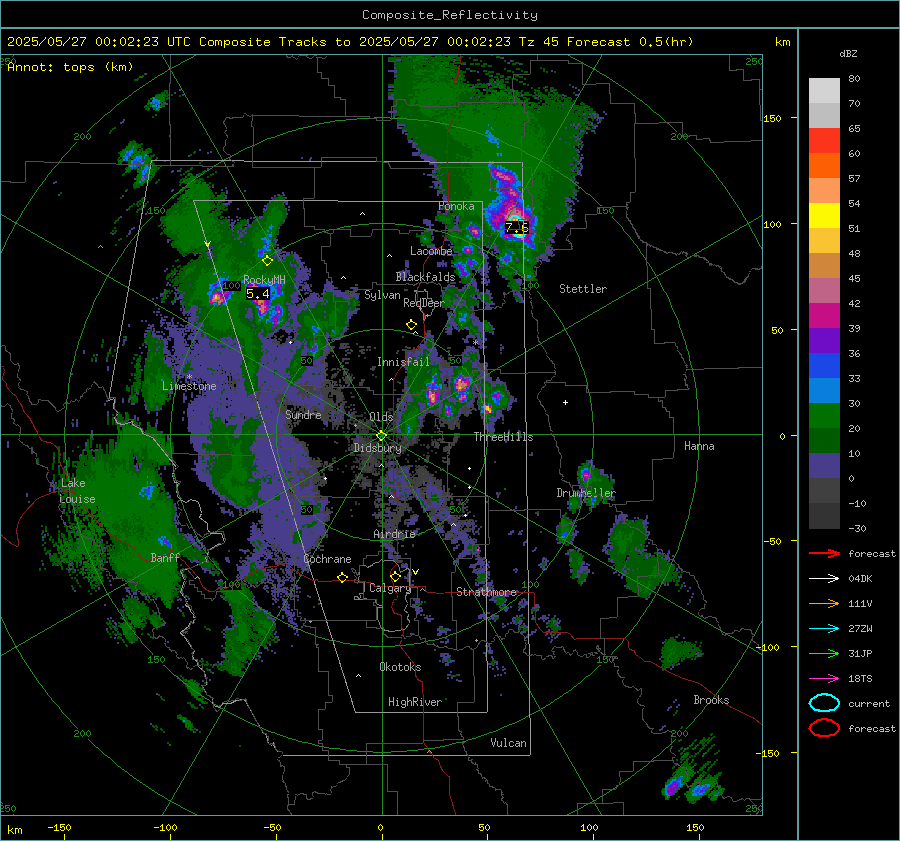Click the Strathmore city label
The image size is (900, 841).
click(486, 592)
